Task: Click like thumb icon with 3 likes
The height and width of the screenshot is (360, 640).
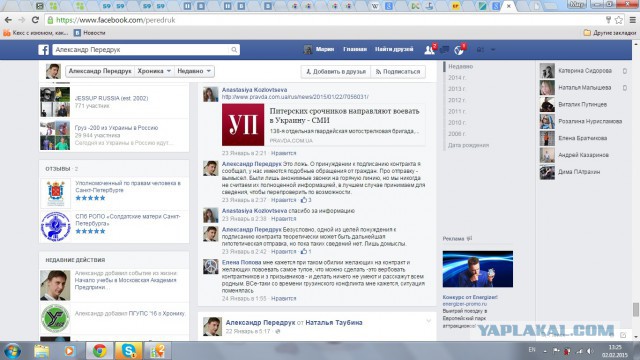Action: coord(304,200)
